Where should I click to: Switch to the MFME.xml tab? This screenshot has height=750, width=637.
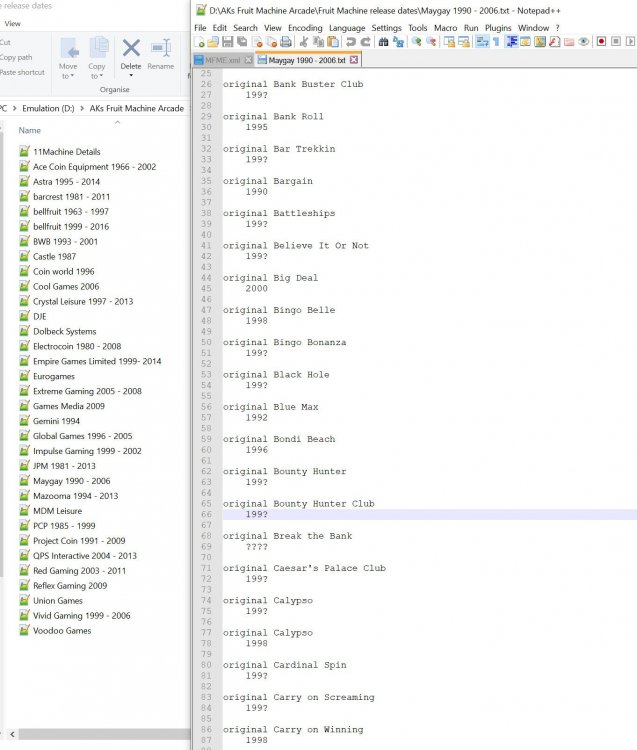[x=223, y=60]
